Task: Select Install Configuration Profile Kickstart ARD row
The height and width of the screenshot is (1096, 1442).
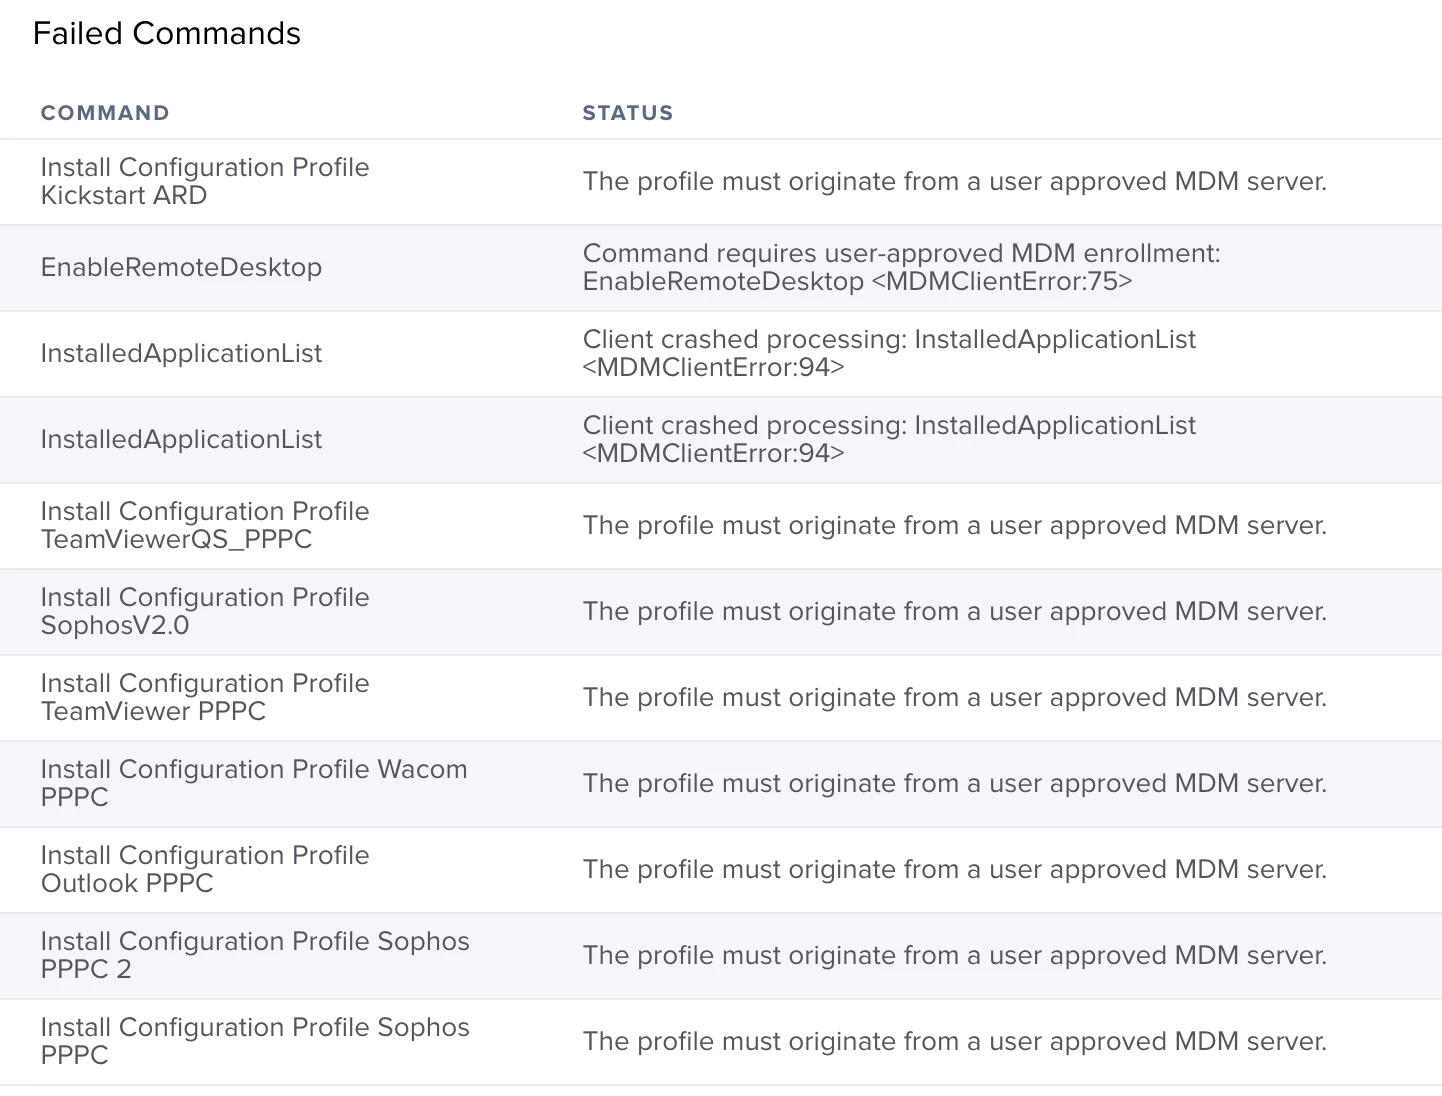Action: [x=721, y=182]
